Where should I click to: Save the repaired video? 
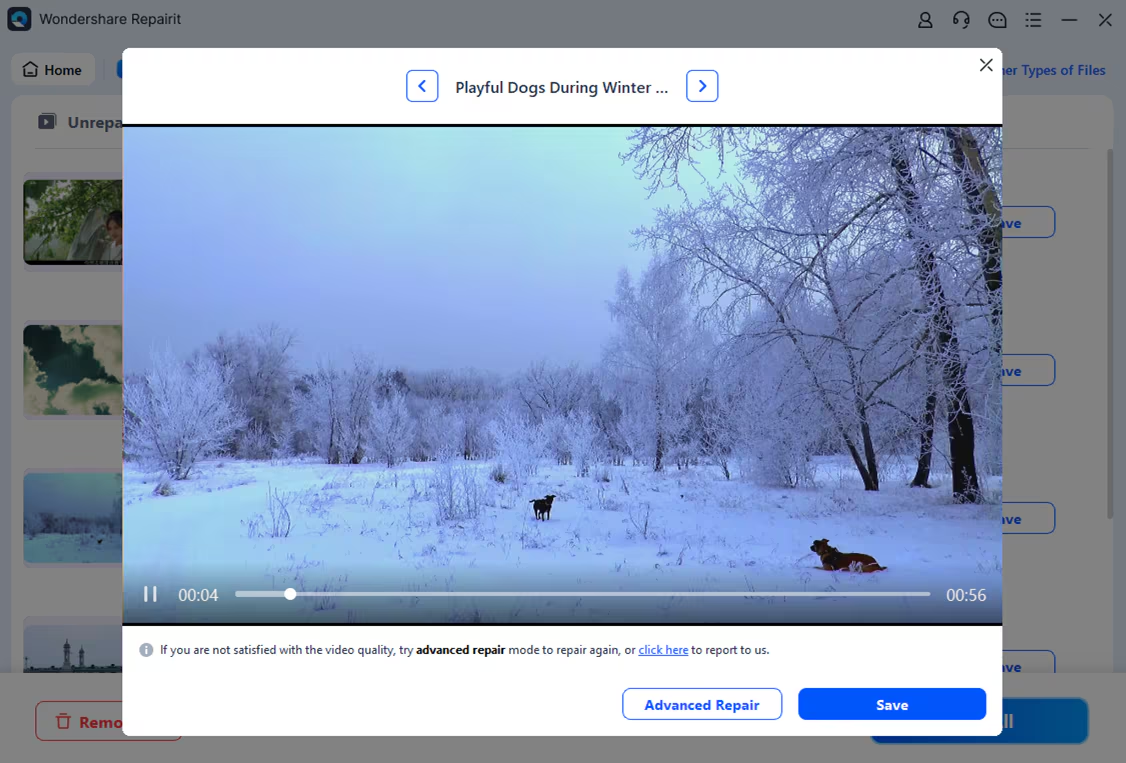891,705
